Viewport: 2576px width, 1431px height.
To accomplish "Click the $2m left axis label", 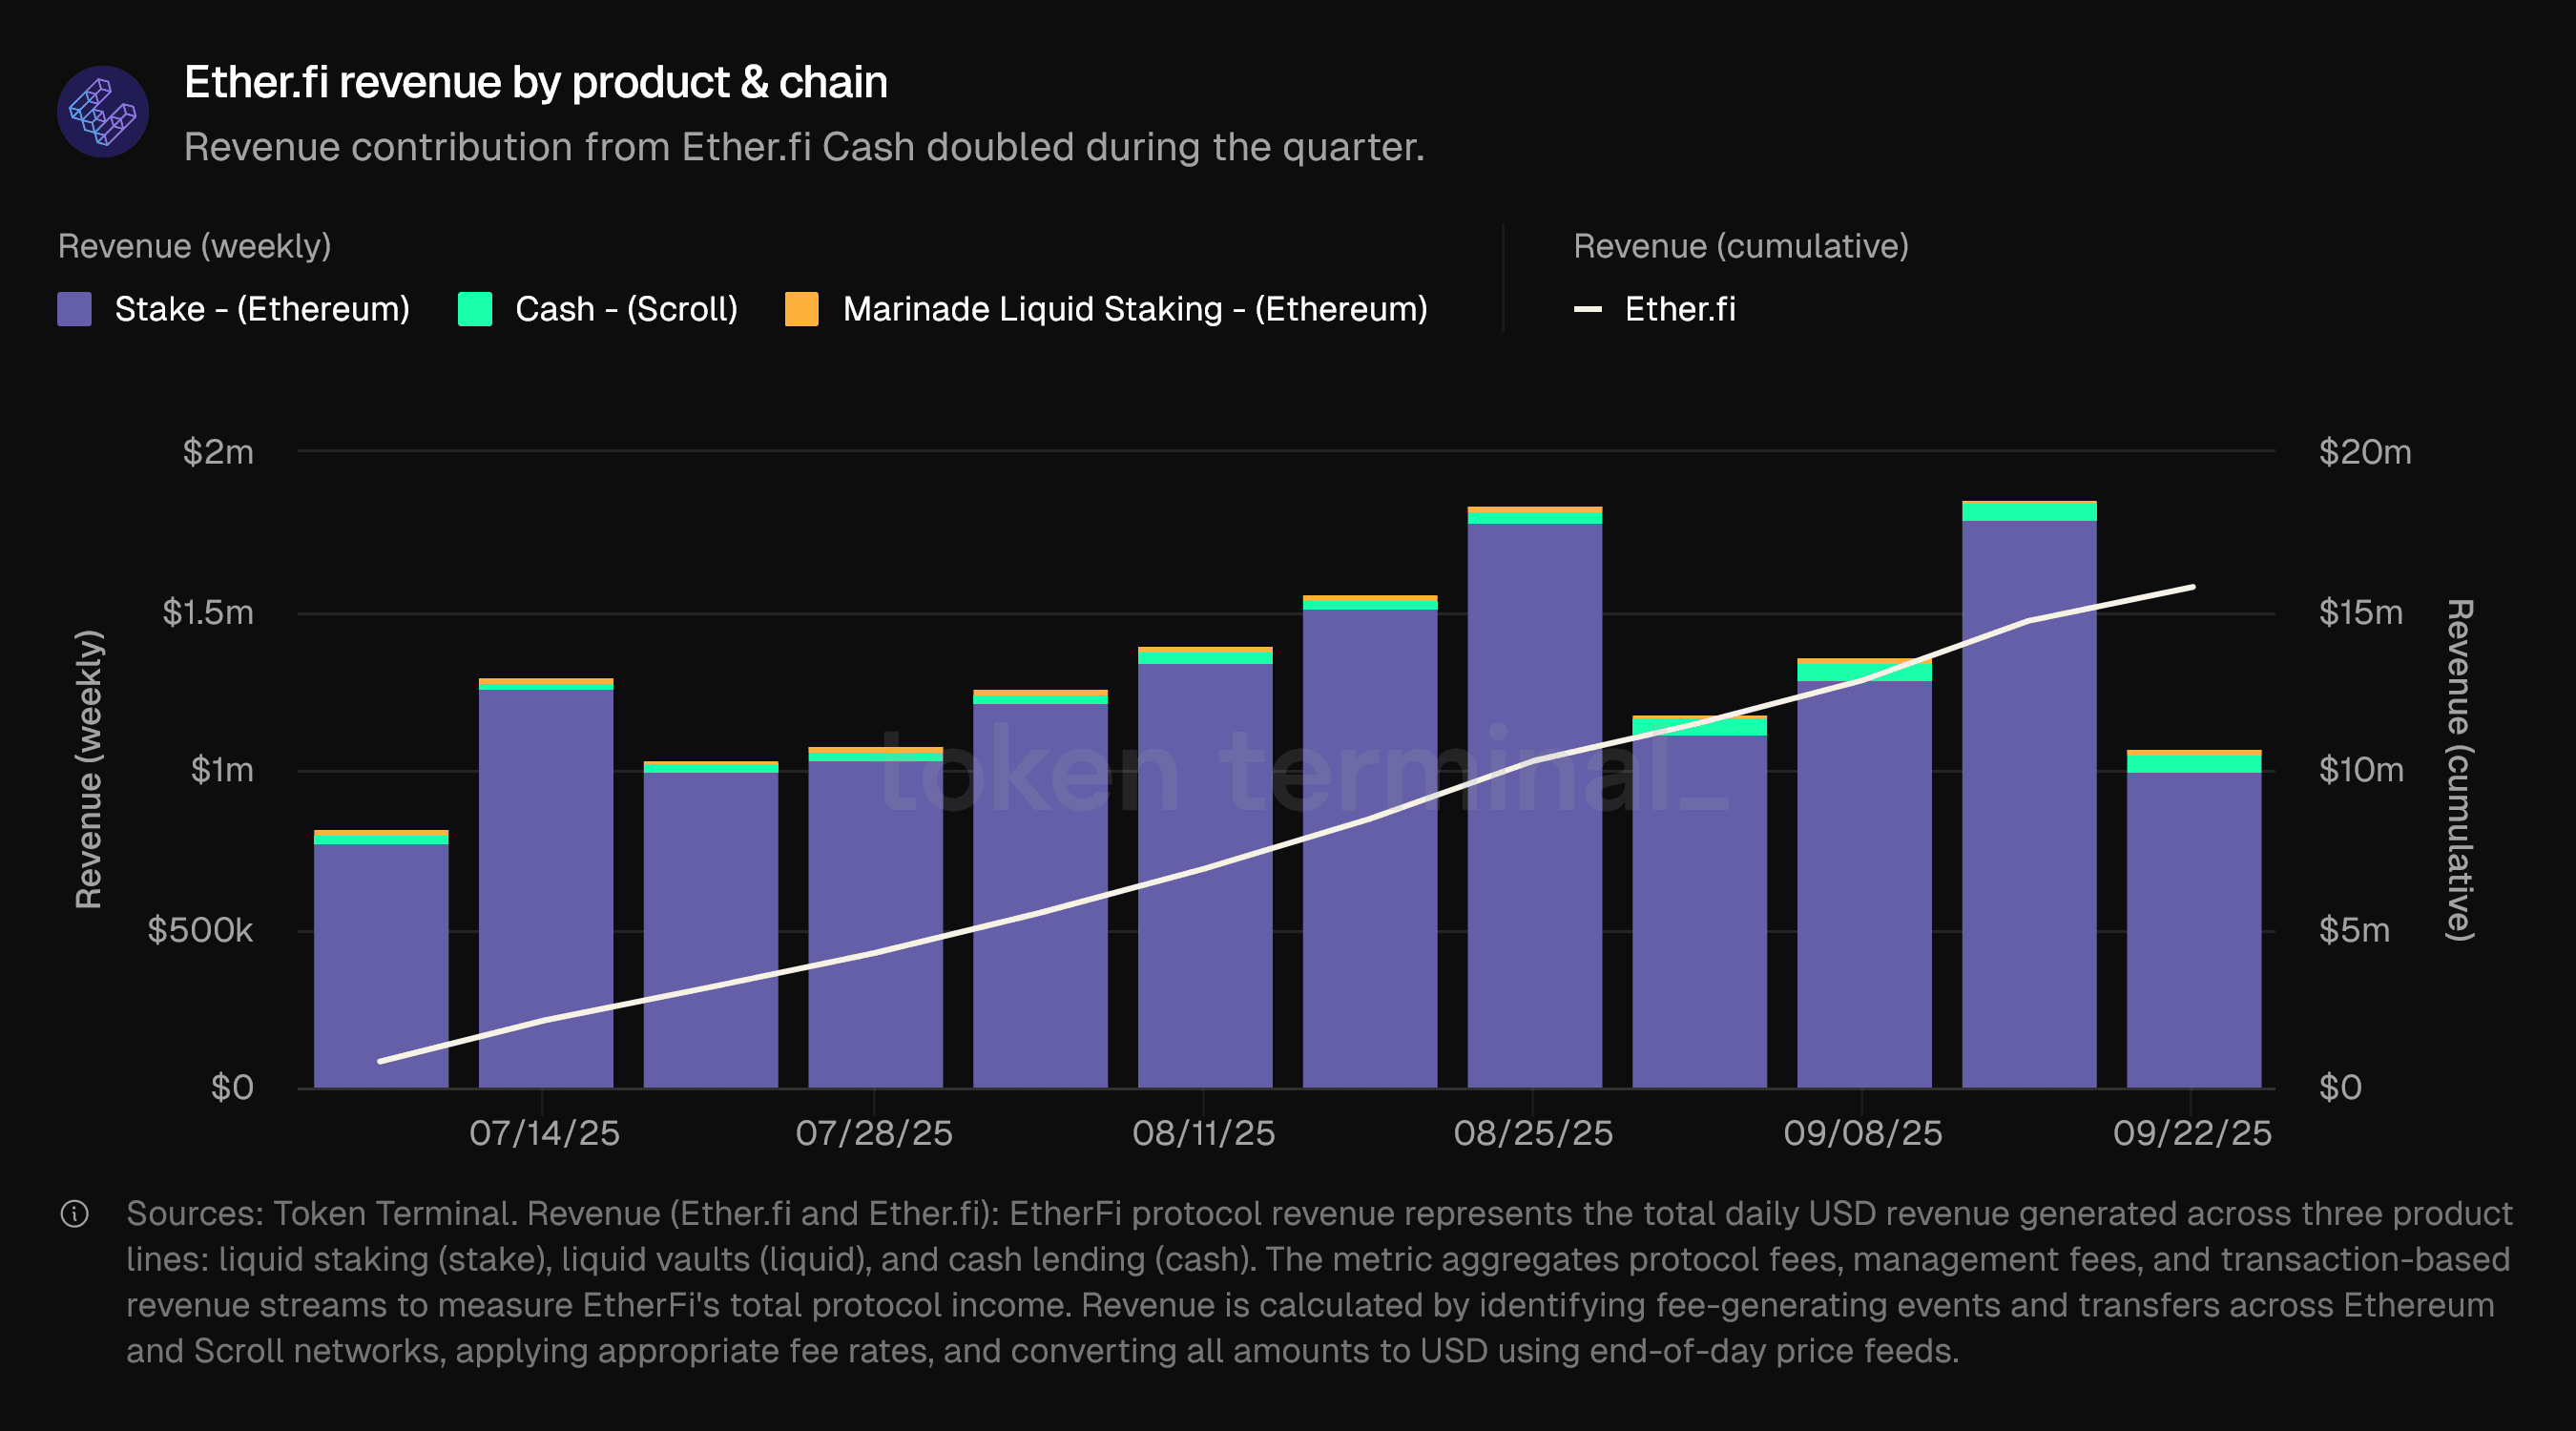I will pyautogui.click(x=218, y=452).
